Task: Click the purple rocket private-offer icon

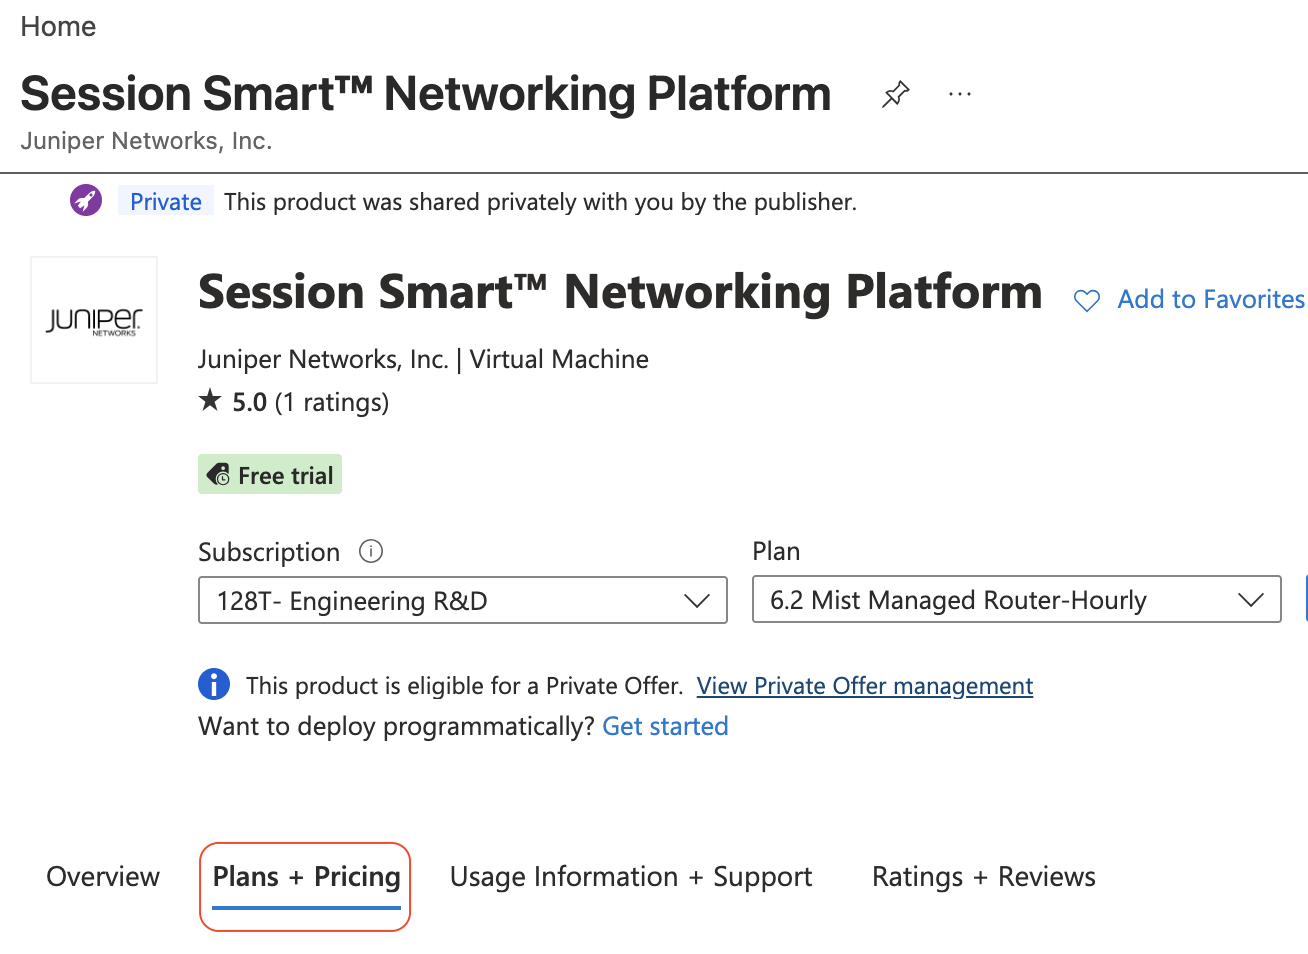Action: point(86,201)
